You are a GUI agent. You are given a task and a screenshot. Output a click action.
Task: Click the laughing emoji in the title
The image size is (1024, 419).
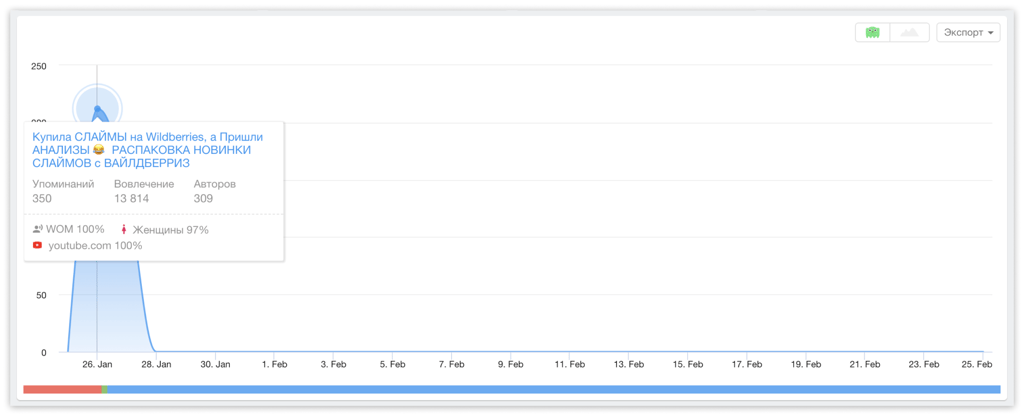coord(98,150)
